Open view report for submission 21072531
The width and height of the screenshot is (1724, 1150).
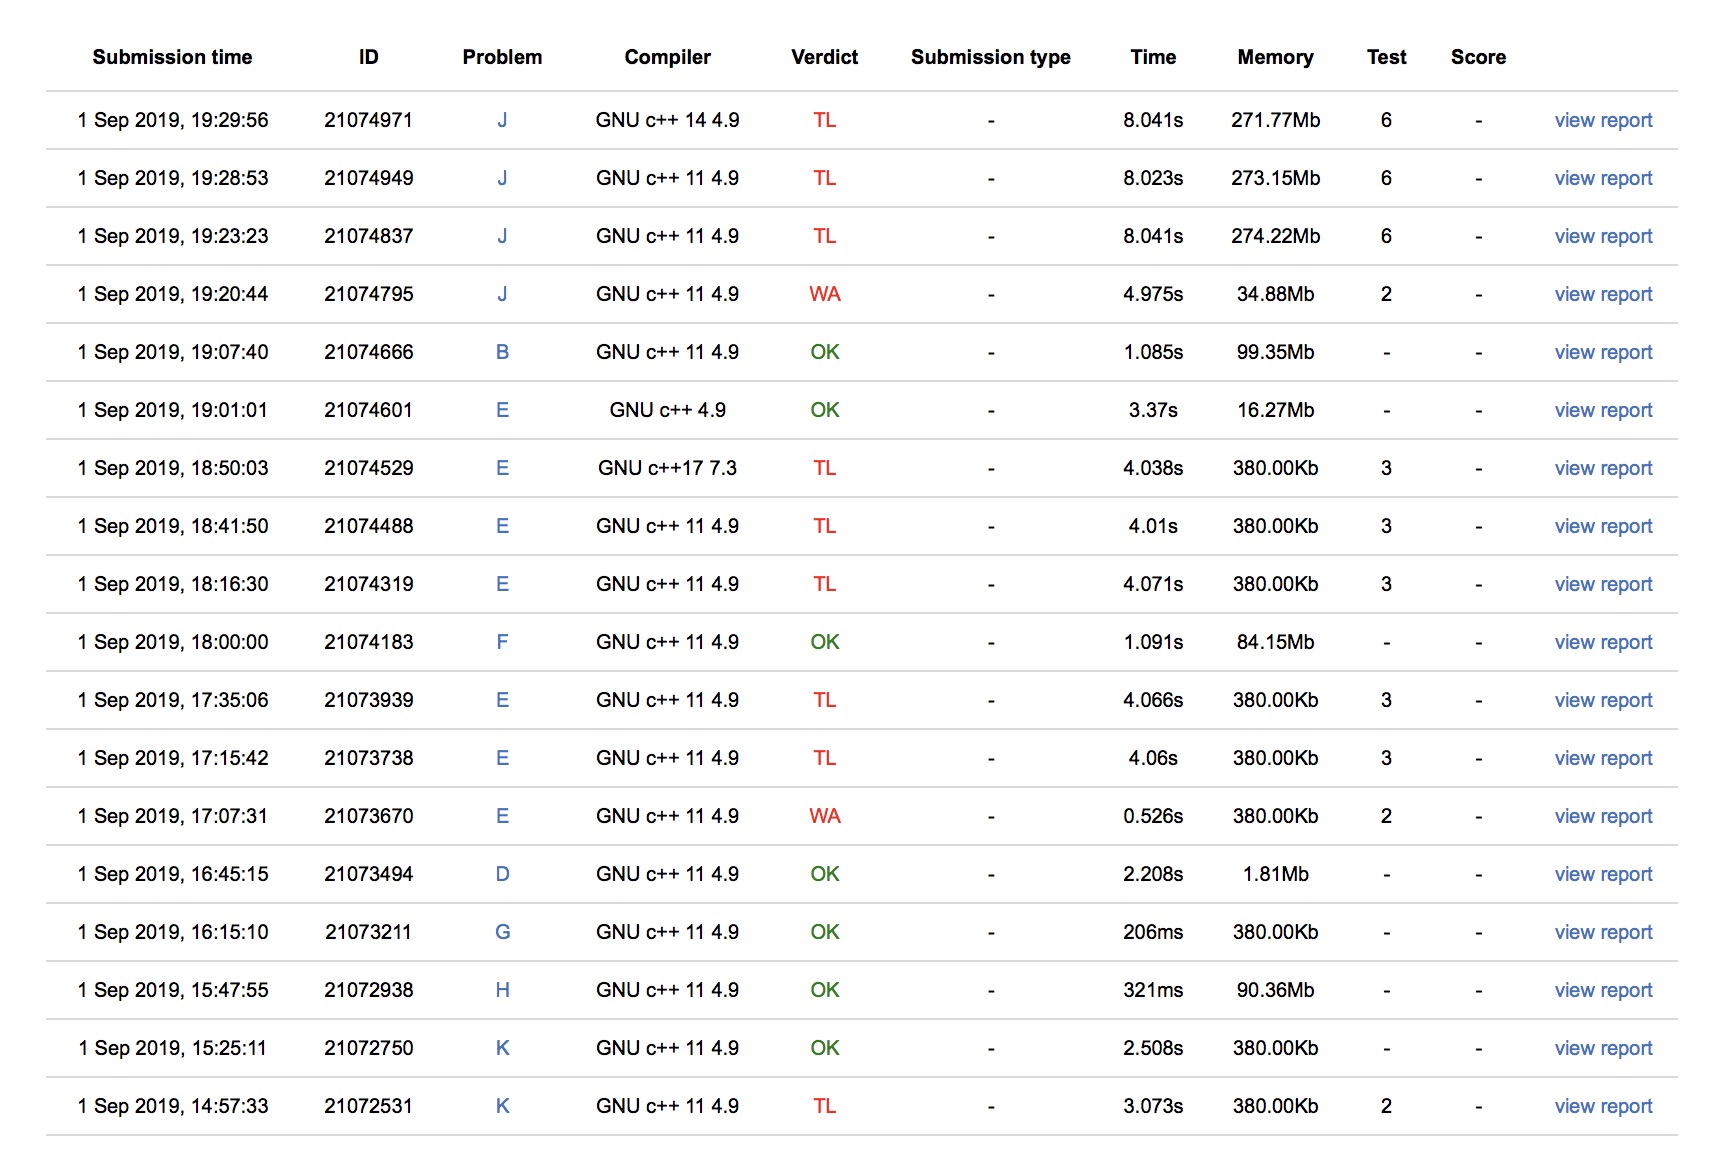(1602, 1106)
